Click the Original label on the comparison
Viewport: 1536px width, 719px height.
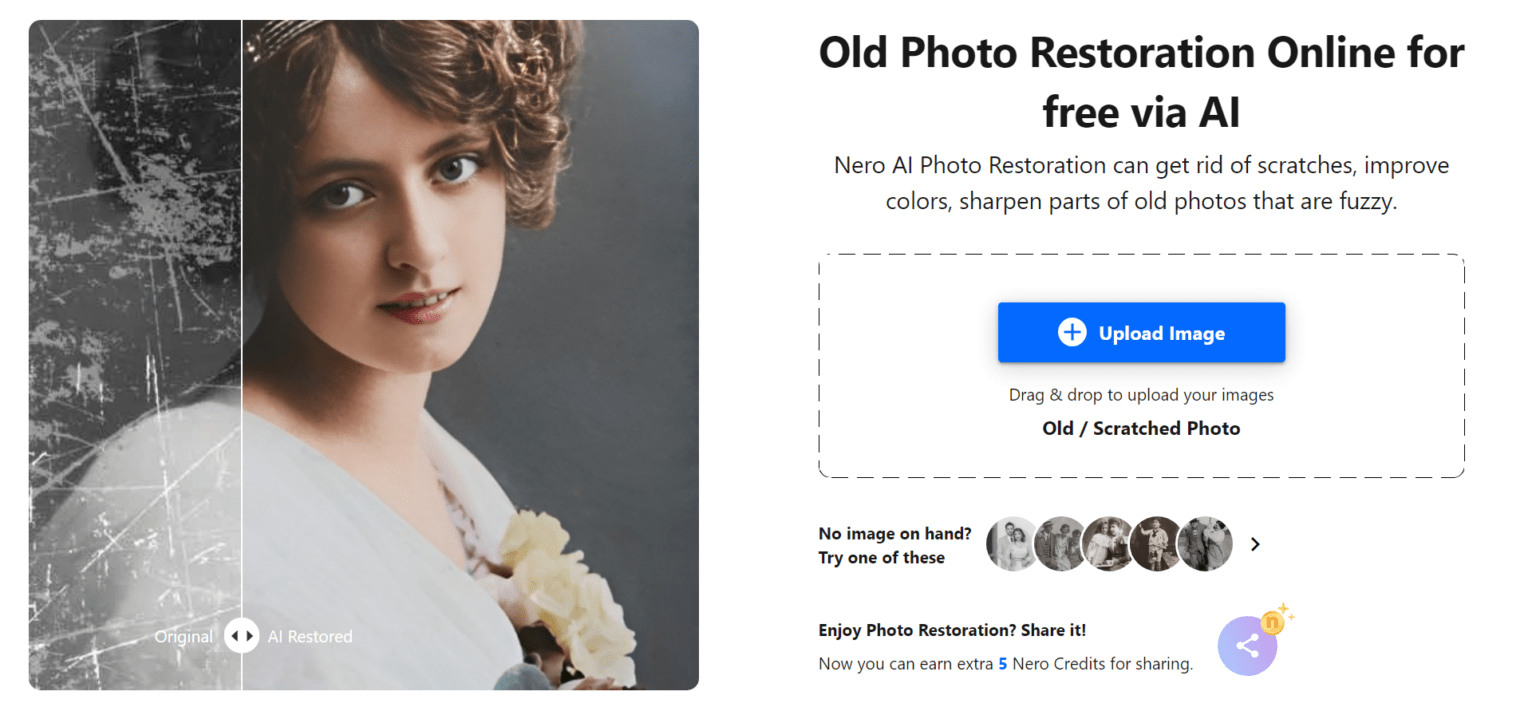[x=184, y=636]
